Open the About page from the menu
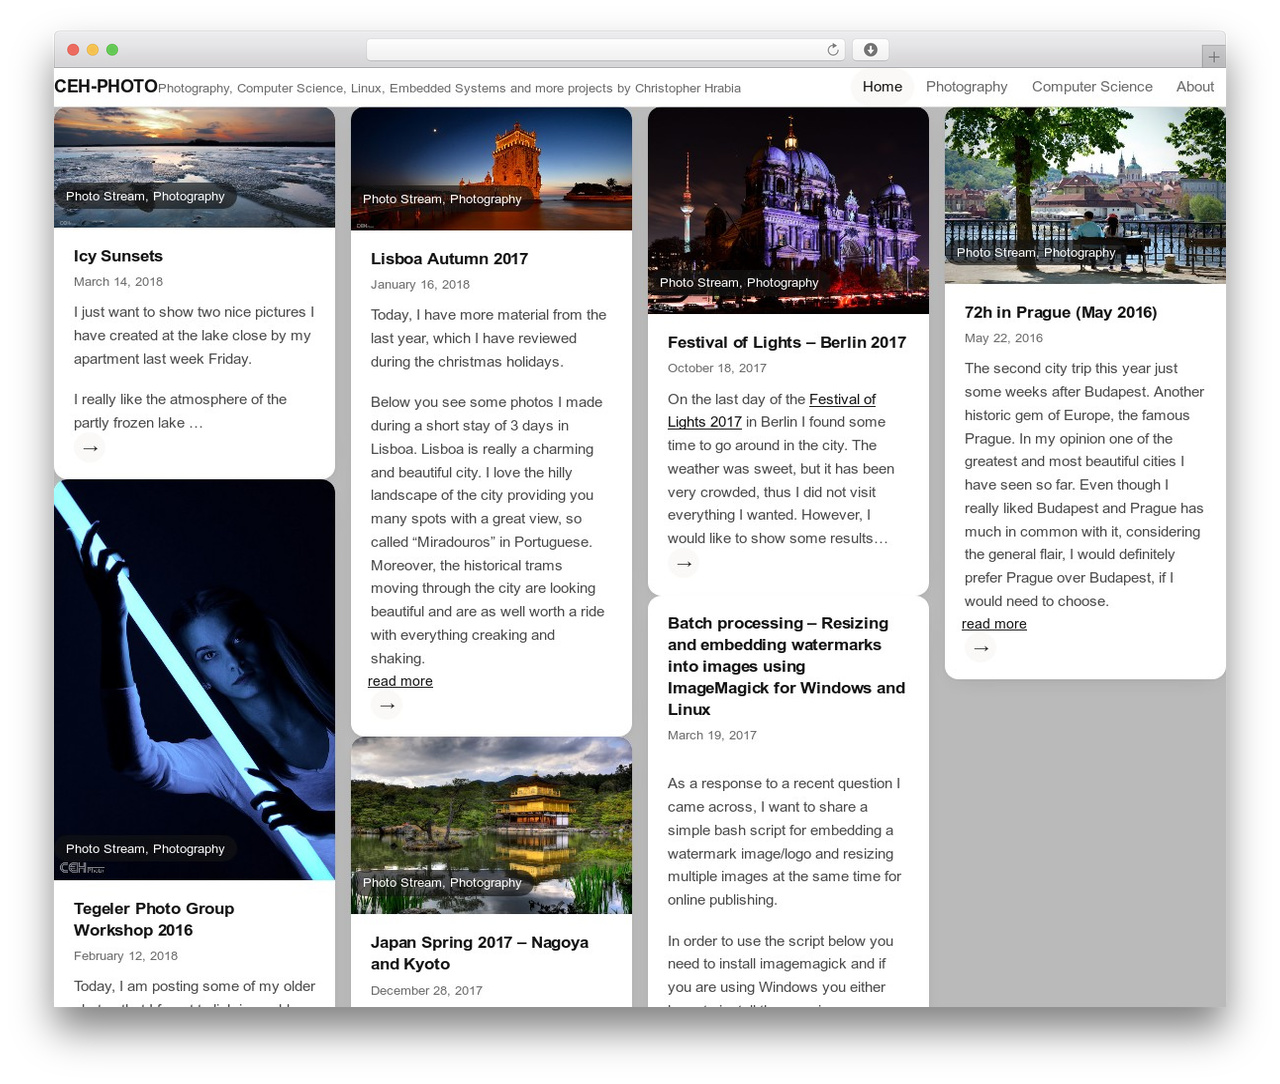Screen dimensions: 1280x1084 (x=1195, y=87)
